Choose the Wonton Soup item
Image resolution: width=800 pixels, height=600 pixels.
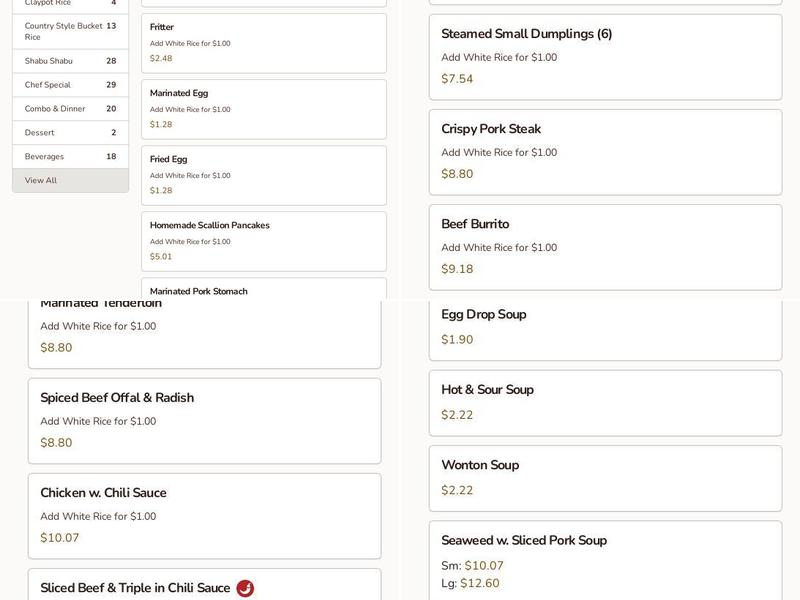coord(605,477)
